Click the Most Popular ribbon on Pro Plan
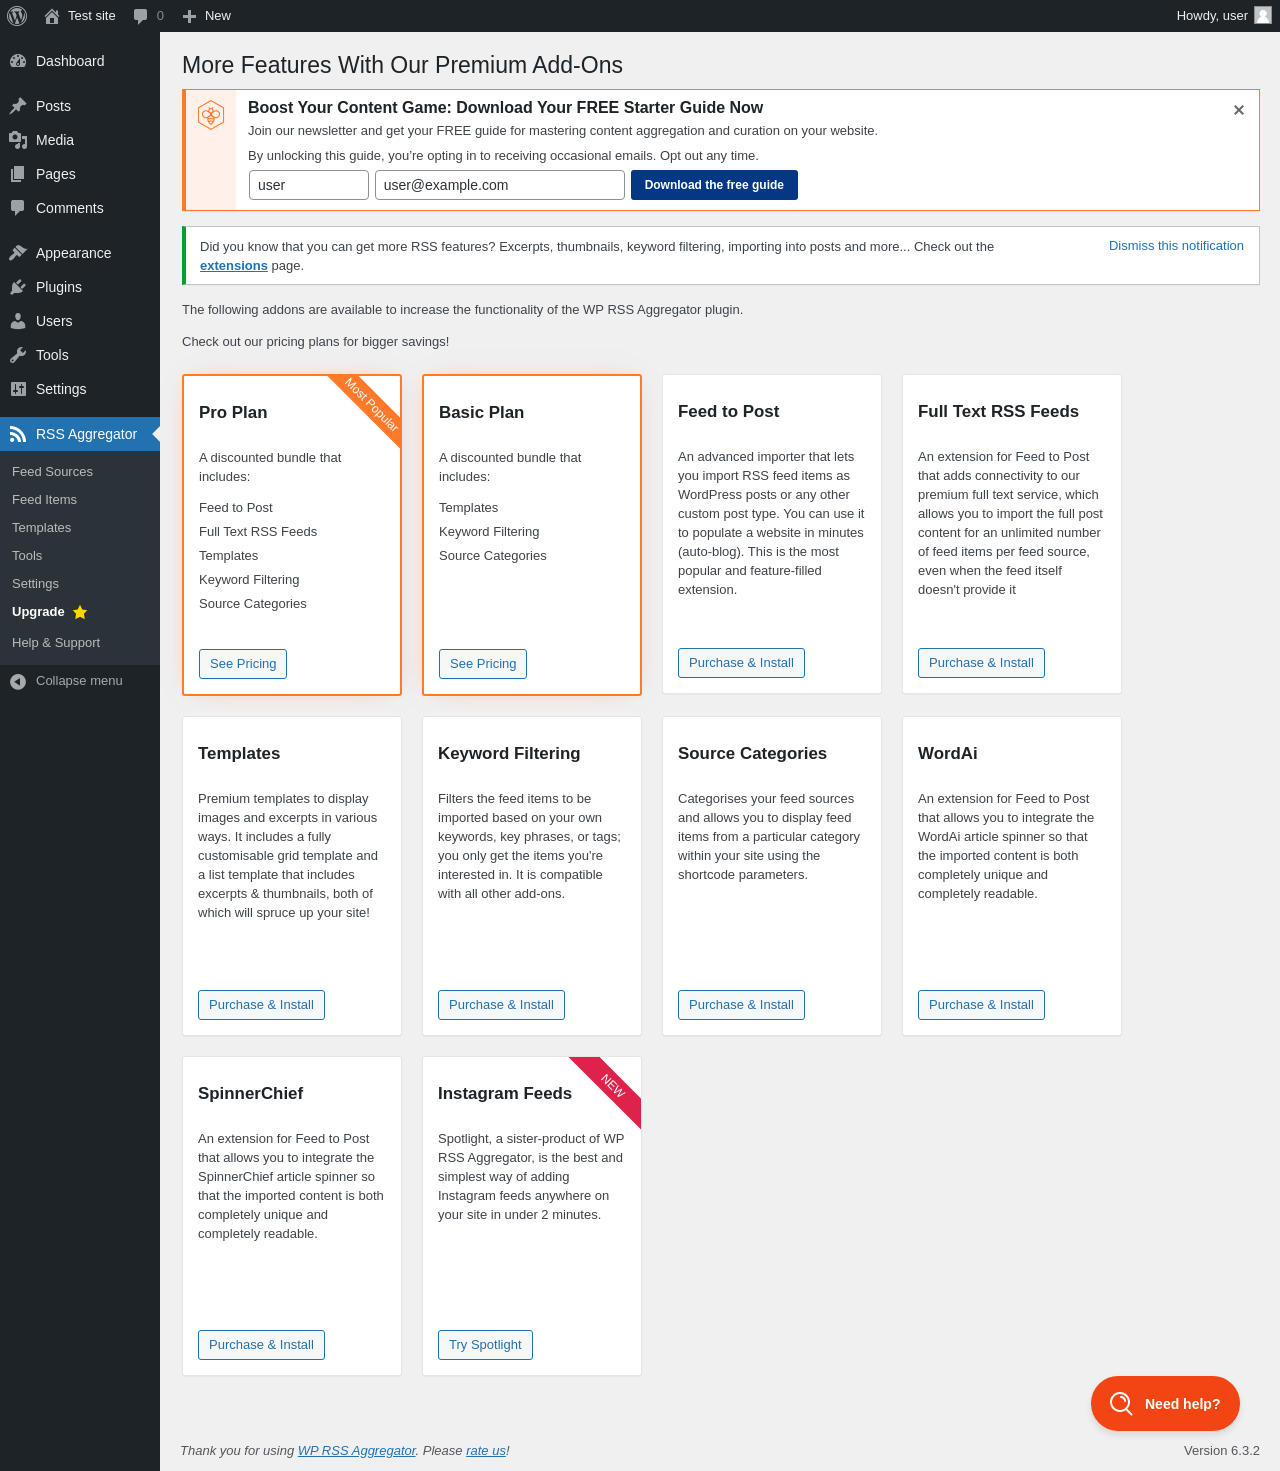1280x1471 pixels. pos(371,405)
